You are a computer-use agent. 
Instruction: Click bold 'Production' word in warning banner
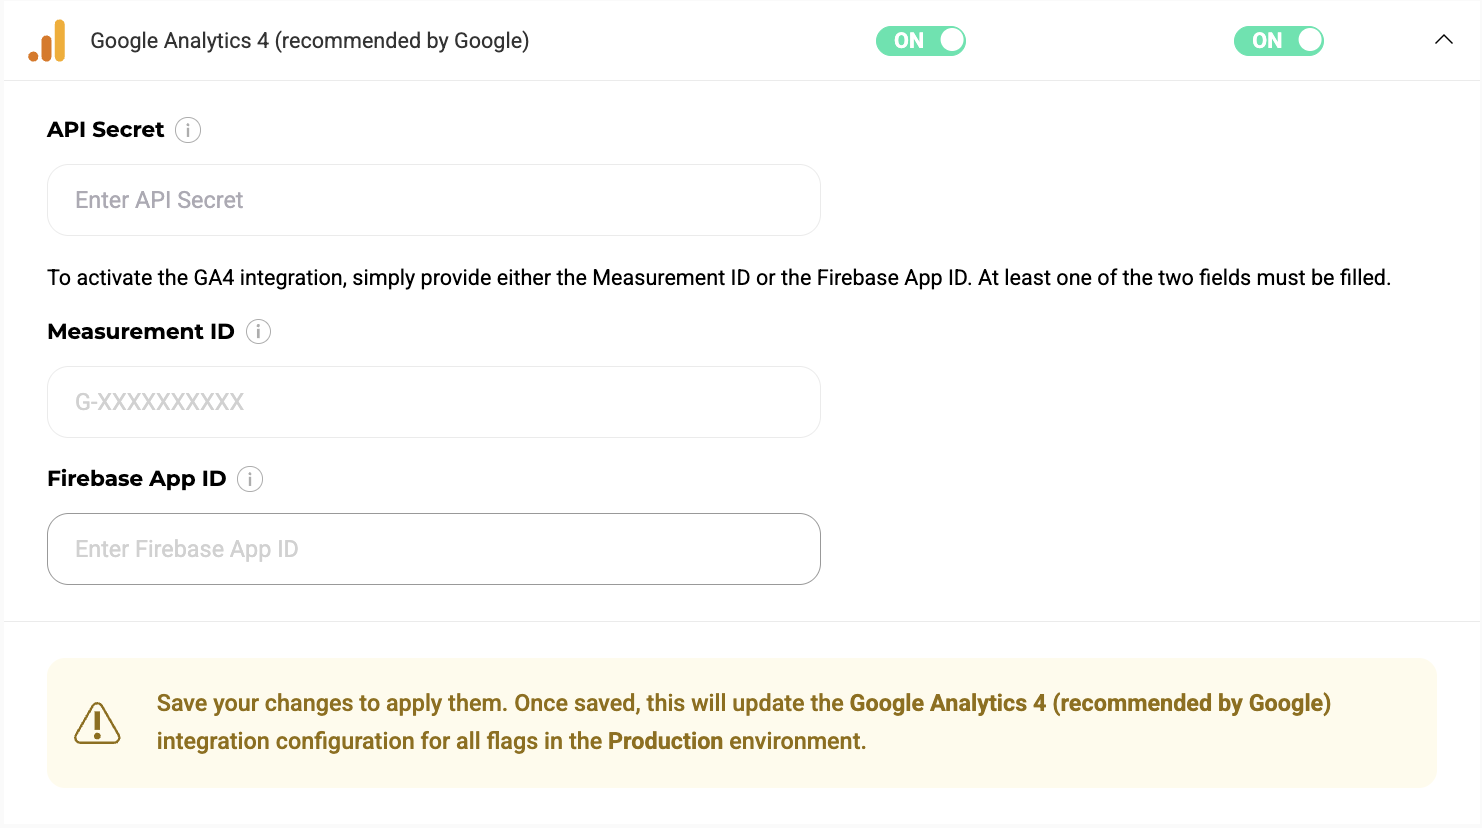coord(665,742)
